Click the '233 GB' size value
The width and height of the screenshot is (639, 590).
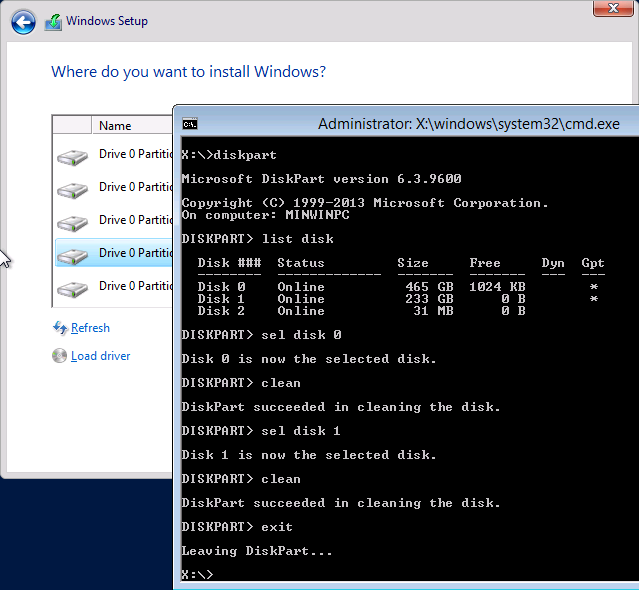pyautogui.click(x=429, y=299)
